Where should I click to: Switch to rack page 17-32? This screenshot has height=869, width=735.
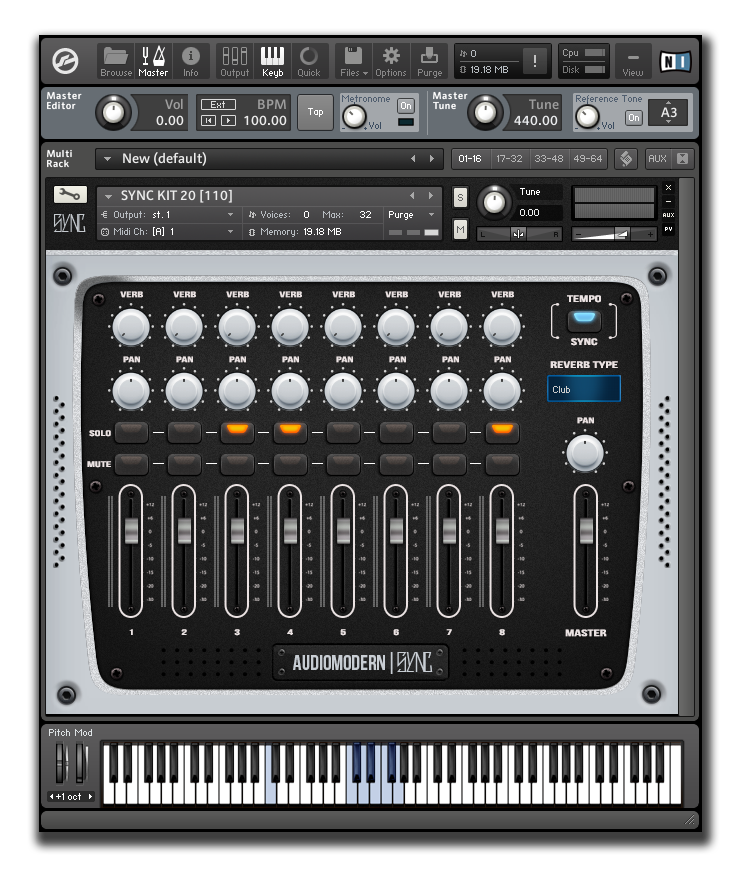[509, 159]
